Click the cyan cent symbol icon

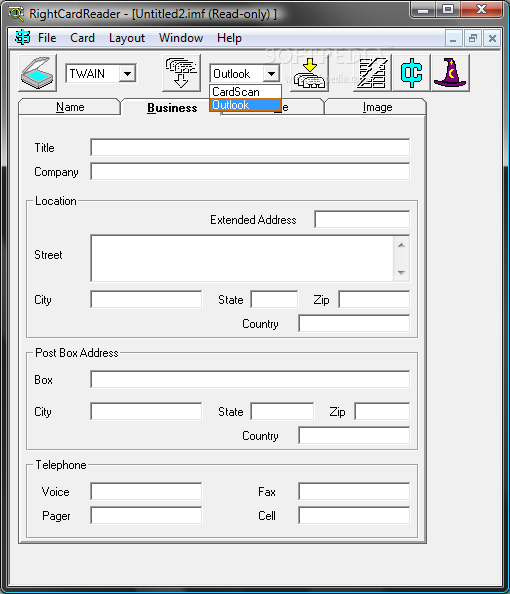click(x=411, y=73)
